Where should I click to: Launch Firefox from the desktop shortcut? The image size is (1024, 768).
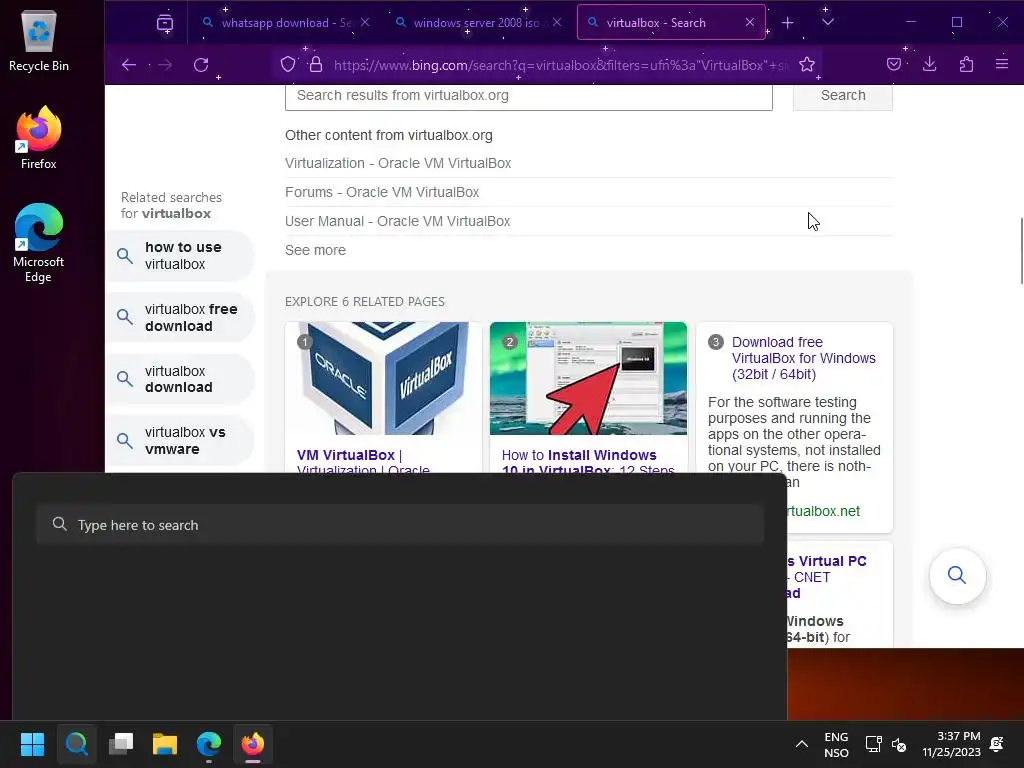39,138
